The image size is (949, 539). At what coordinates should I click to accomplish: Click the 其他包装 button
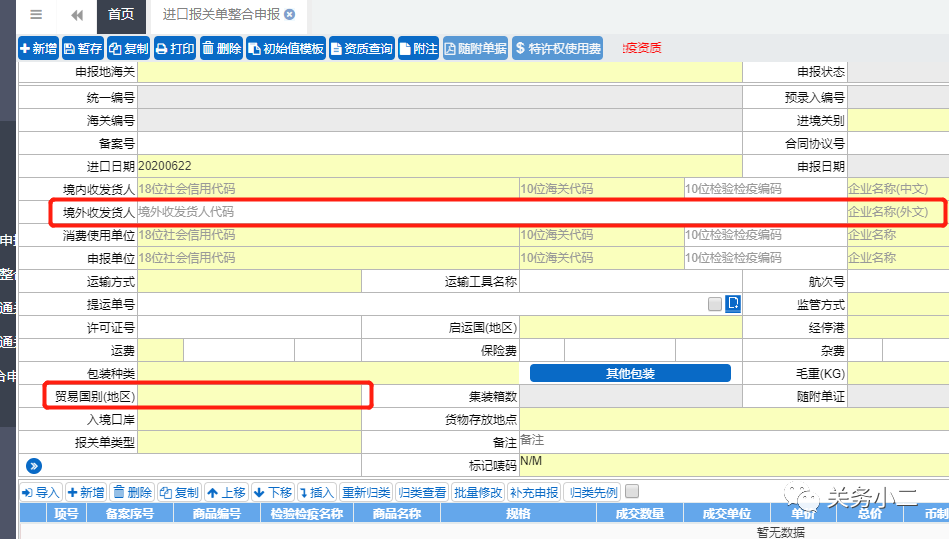click(630, 373)
